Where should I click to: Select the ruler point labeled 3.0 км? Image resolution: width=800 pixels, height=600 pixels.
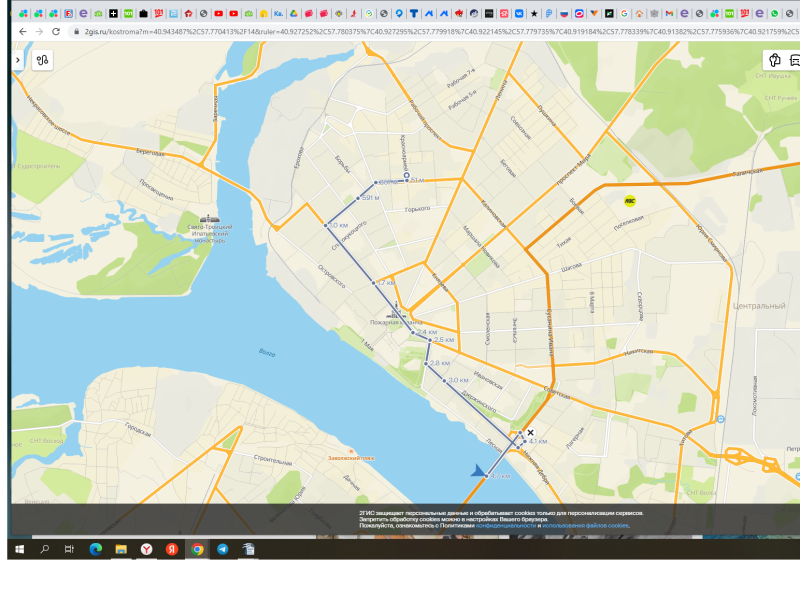point(444,381)
